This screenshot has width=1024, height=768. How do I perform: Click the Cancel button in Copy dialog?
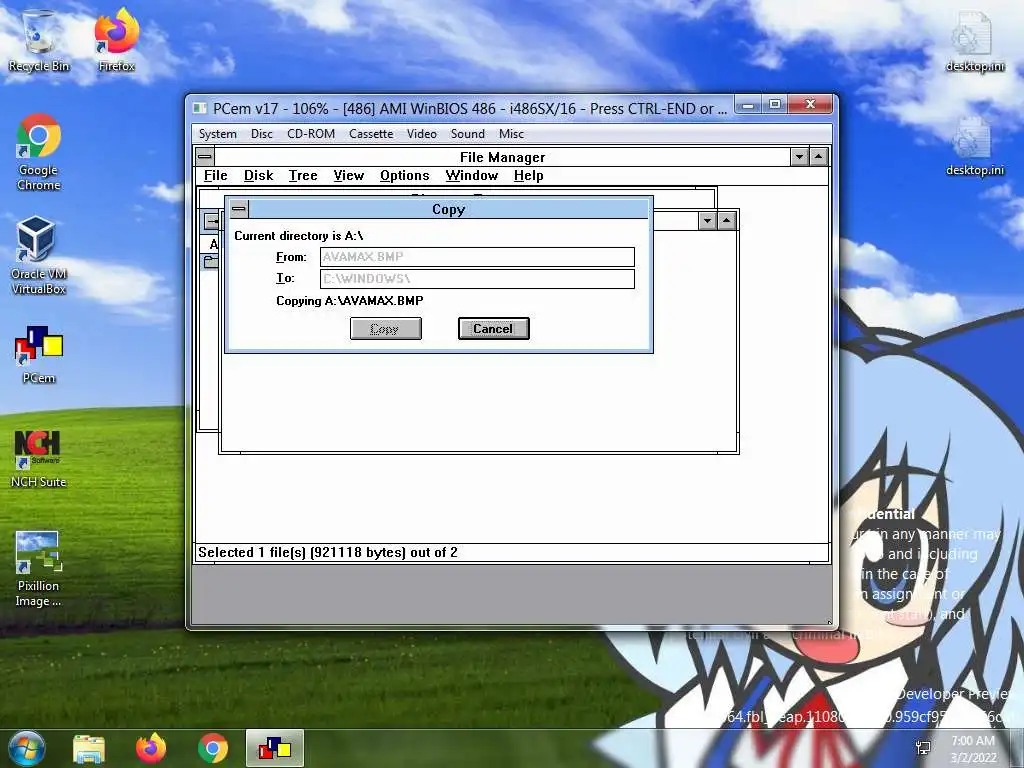pos(494,328)
